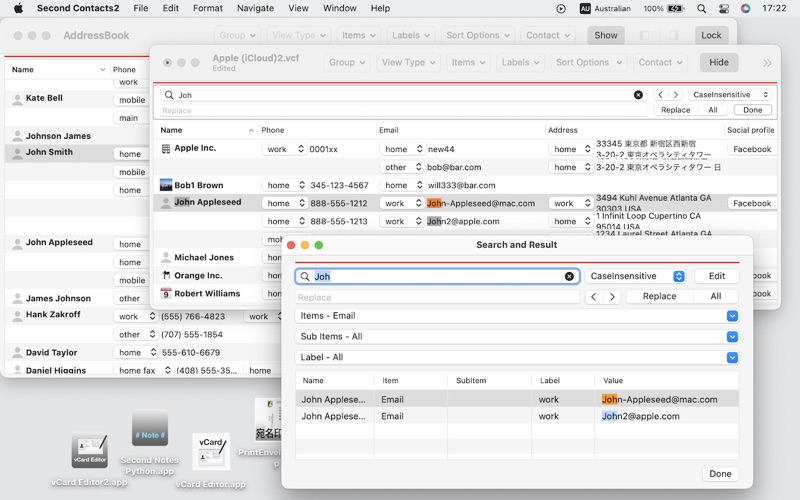Clear the Joh search in vcf window
Image resolution: width=800 pixels, height=500 pixels.
coord(638,95)
